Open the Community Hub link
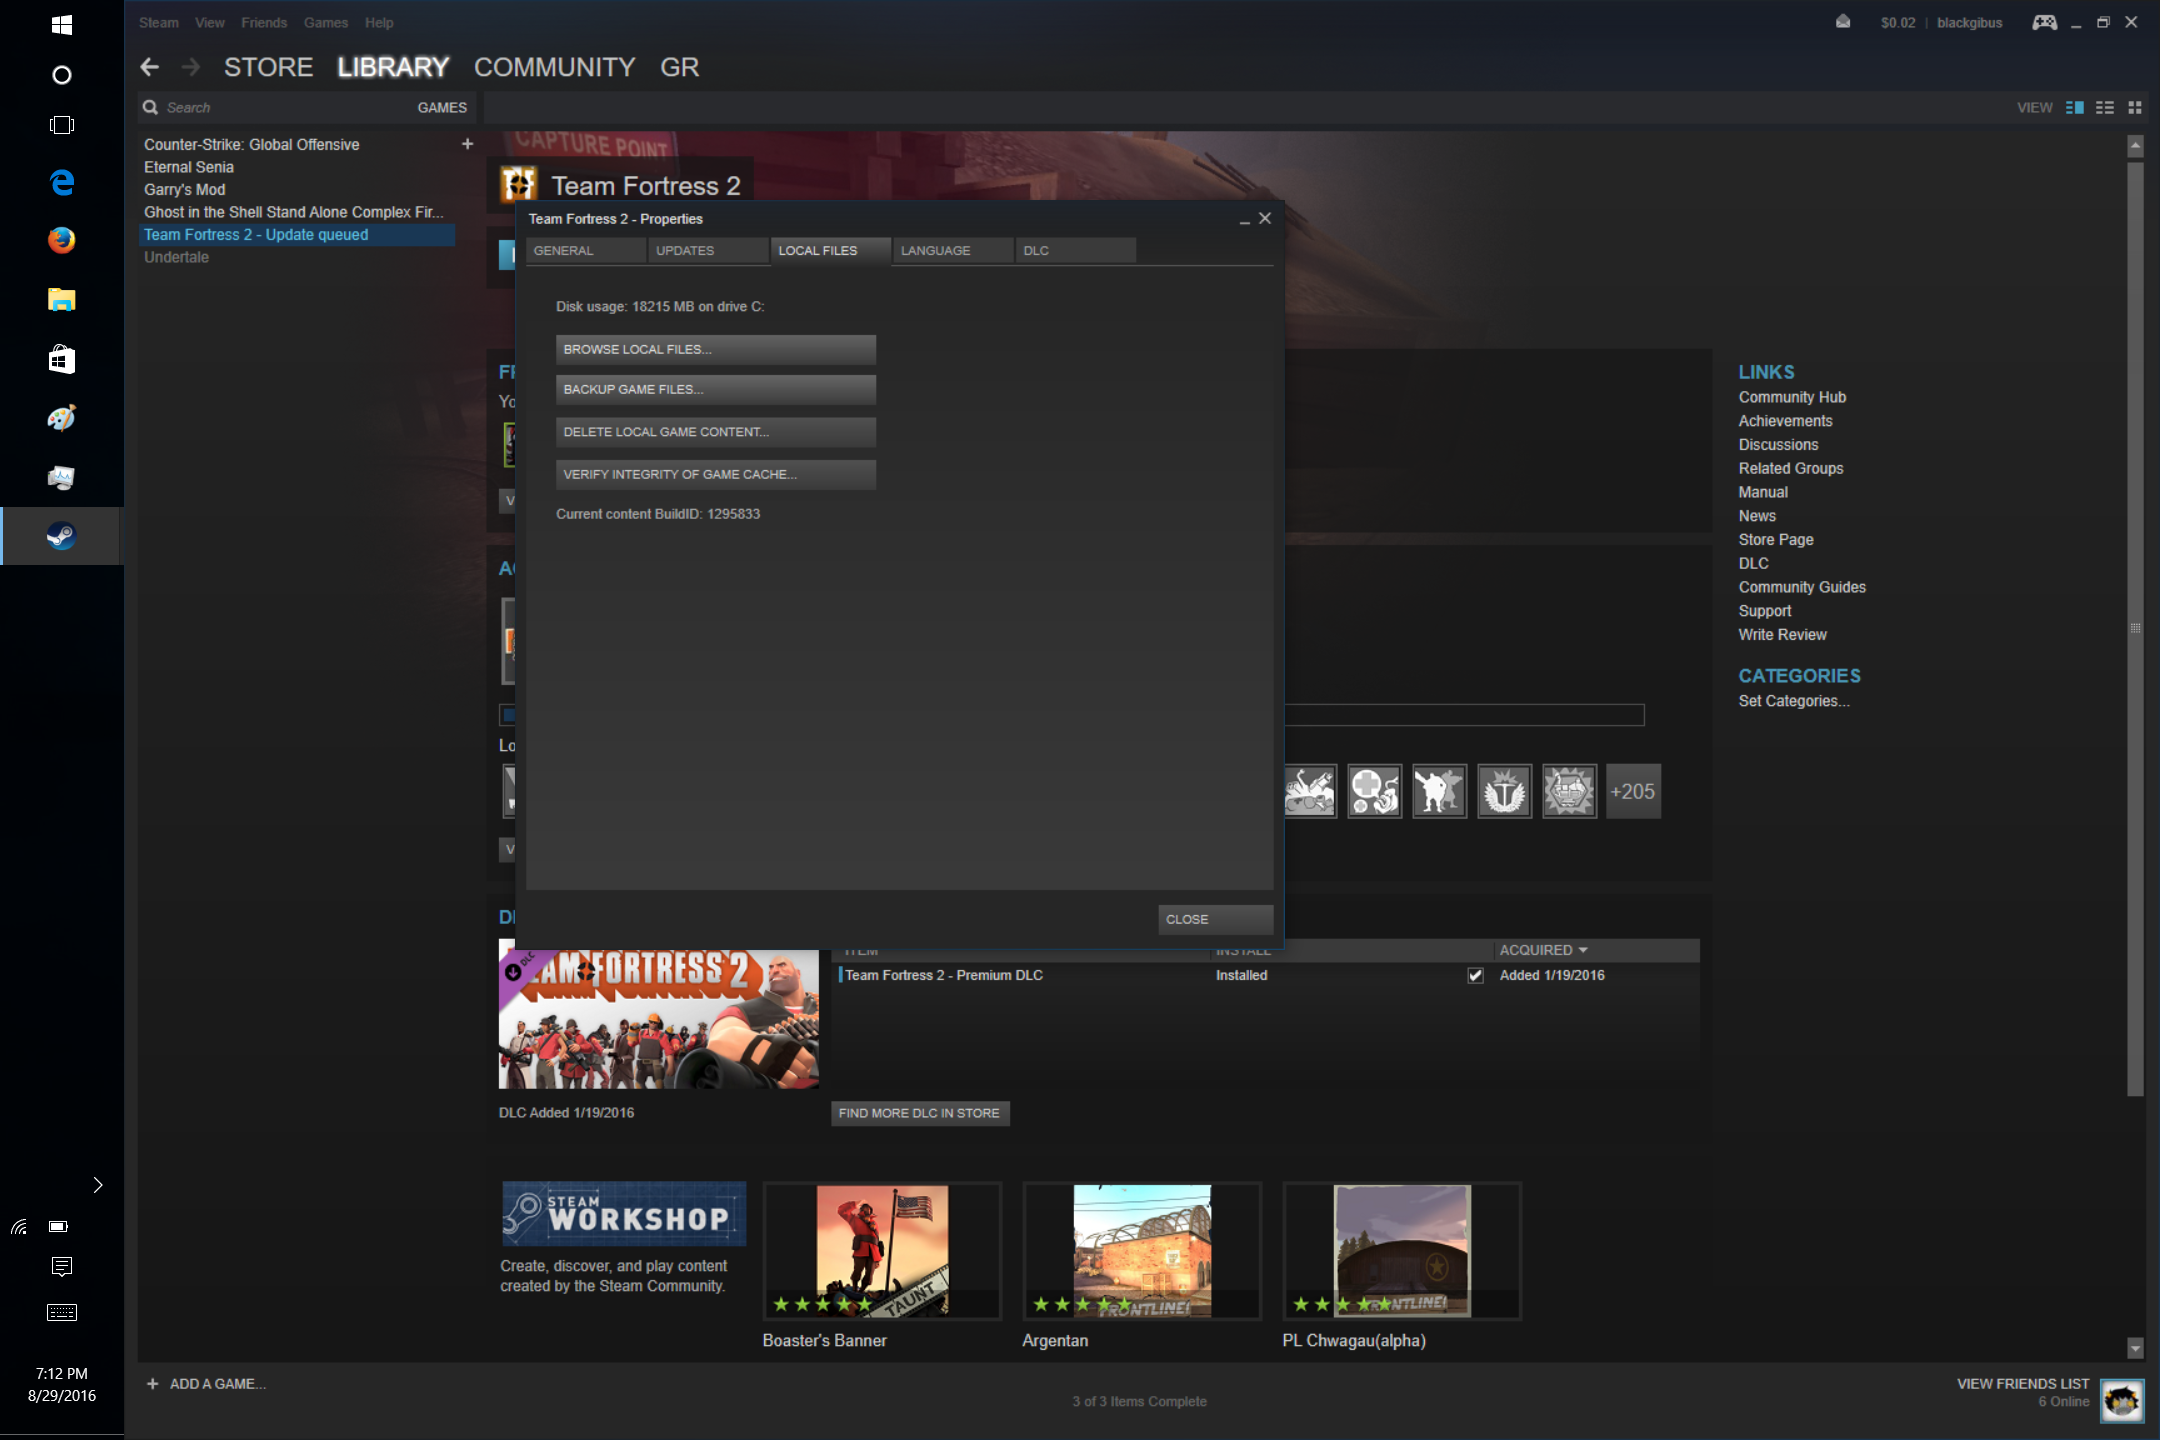Screen dimensions: 2160x1440 click(1791, 397)
